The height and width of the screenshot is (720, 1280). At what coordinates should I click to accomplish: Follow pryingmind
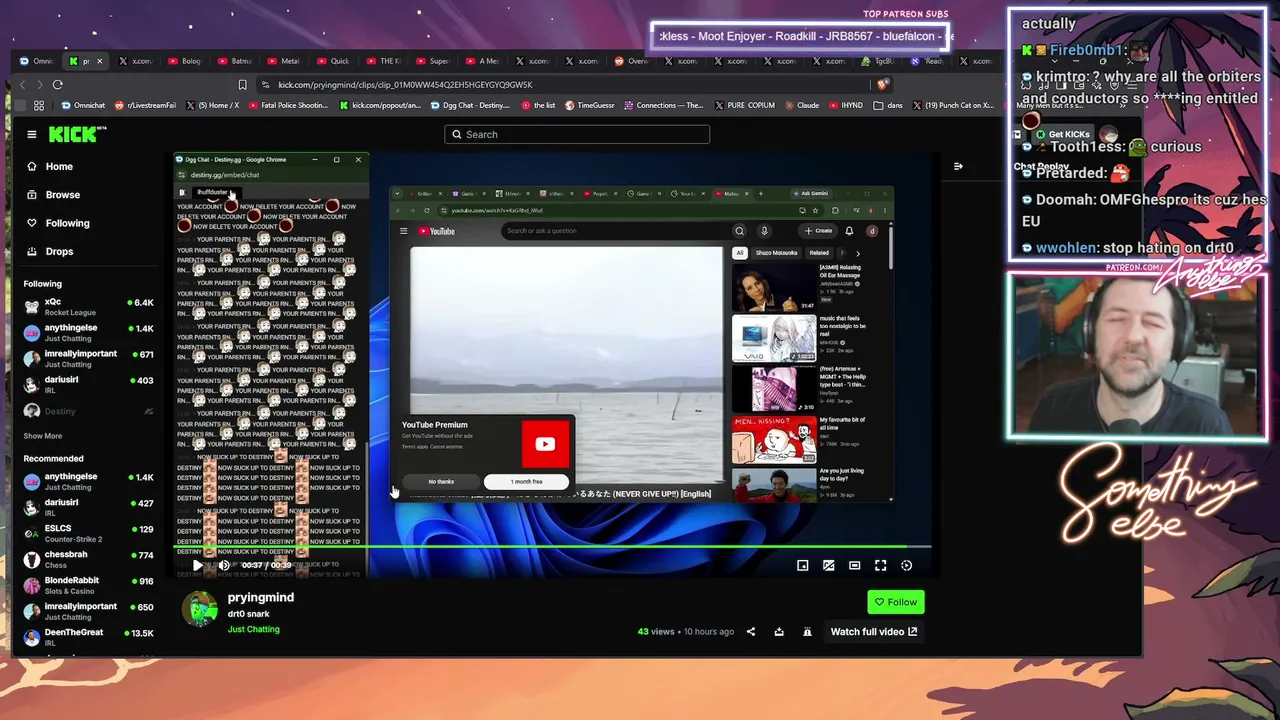895,602
